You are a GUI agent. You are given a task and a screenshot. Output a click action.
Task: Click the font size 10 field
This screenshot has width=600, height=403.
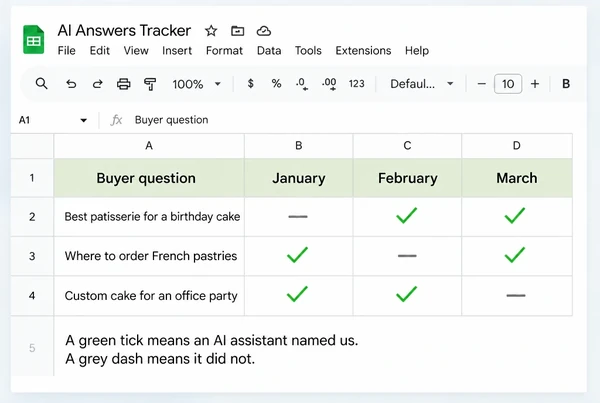tap(508, 84)
